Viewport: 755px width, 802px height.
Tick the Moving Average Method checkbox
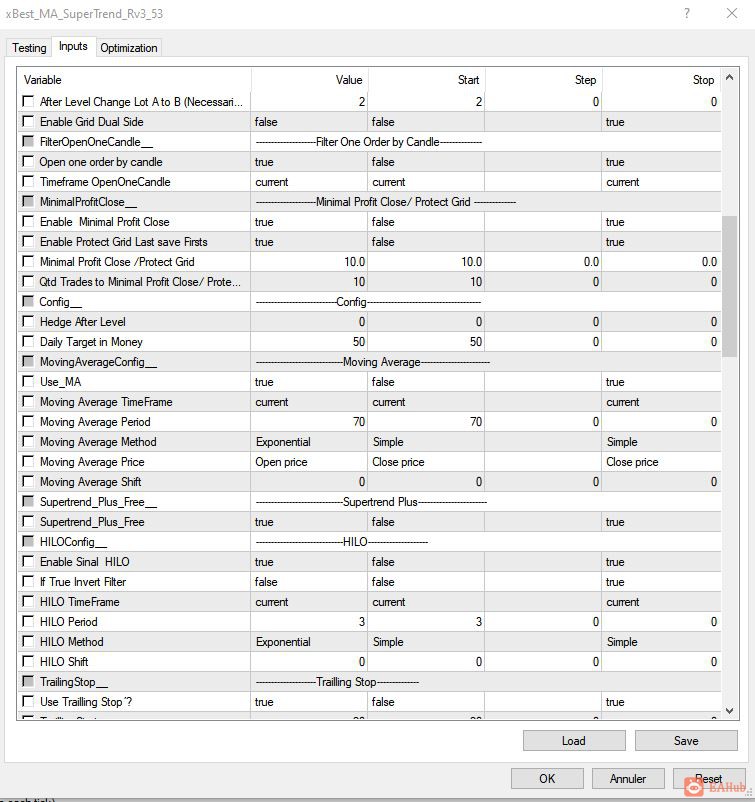tap(28, 441)
